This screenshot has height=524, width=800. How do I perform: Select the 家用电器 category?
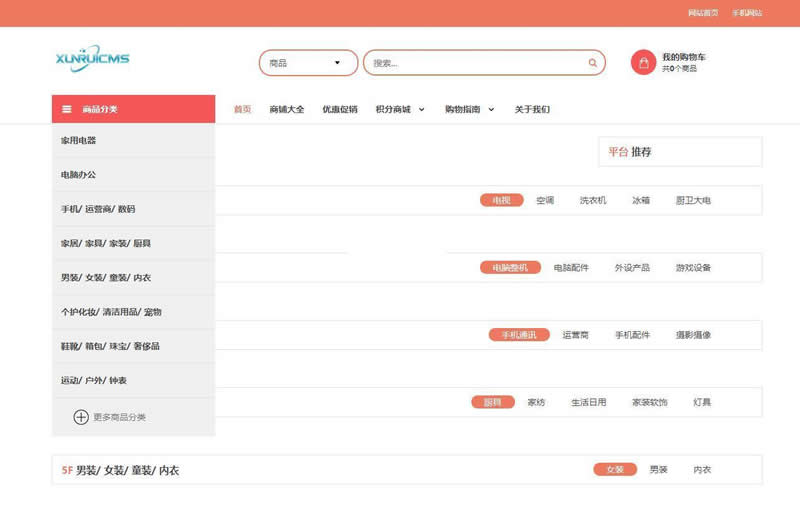(x=79, y=141)
